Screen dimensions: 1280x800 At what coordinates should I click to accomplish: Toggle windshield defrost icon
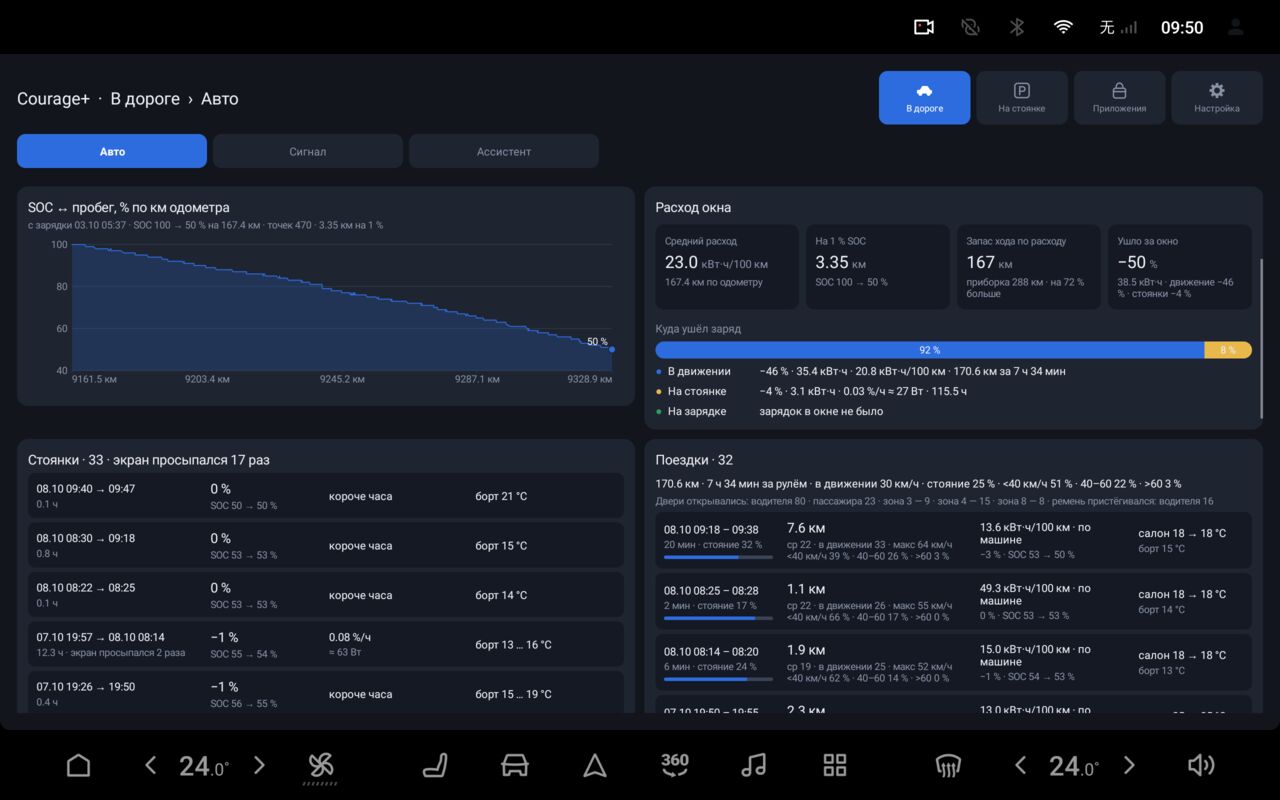948,766
